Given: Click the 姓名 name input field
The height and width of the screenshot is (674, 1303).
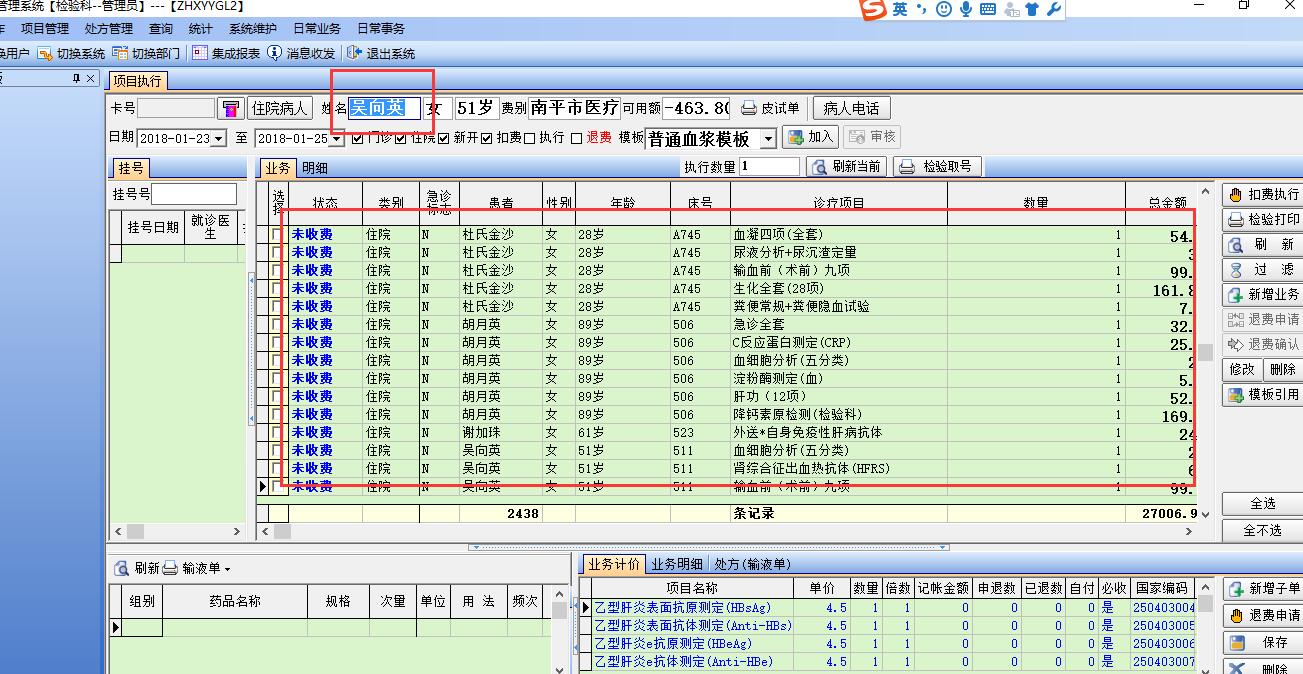Looking at the screenshot, I should tap(384, 108).
